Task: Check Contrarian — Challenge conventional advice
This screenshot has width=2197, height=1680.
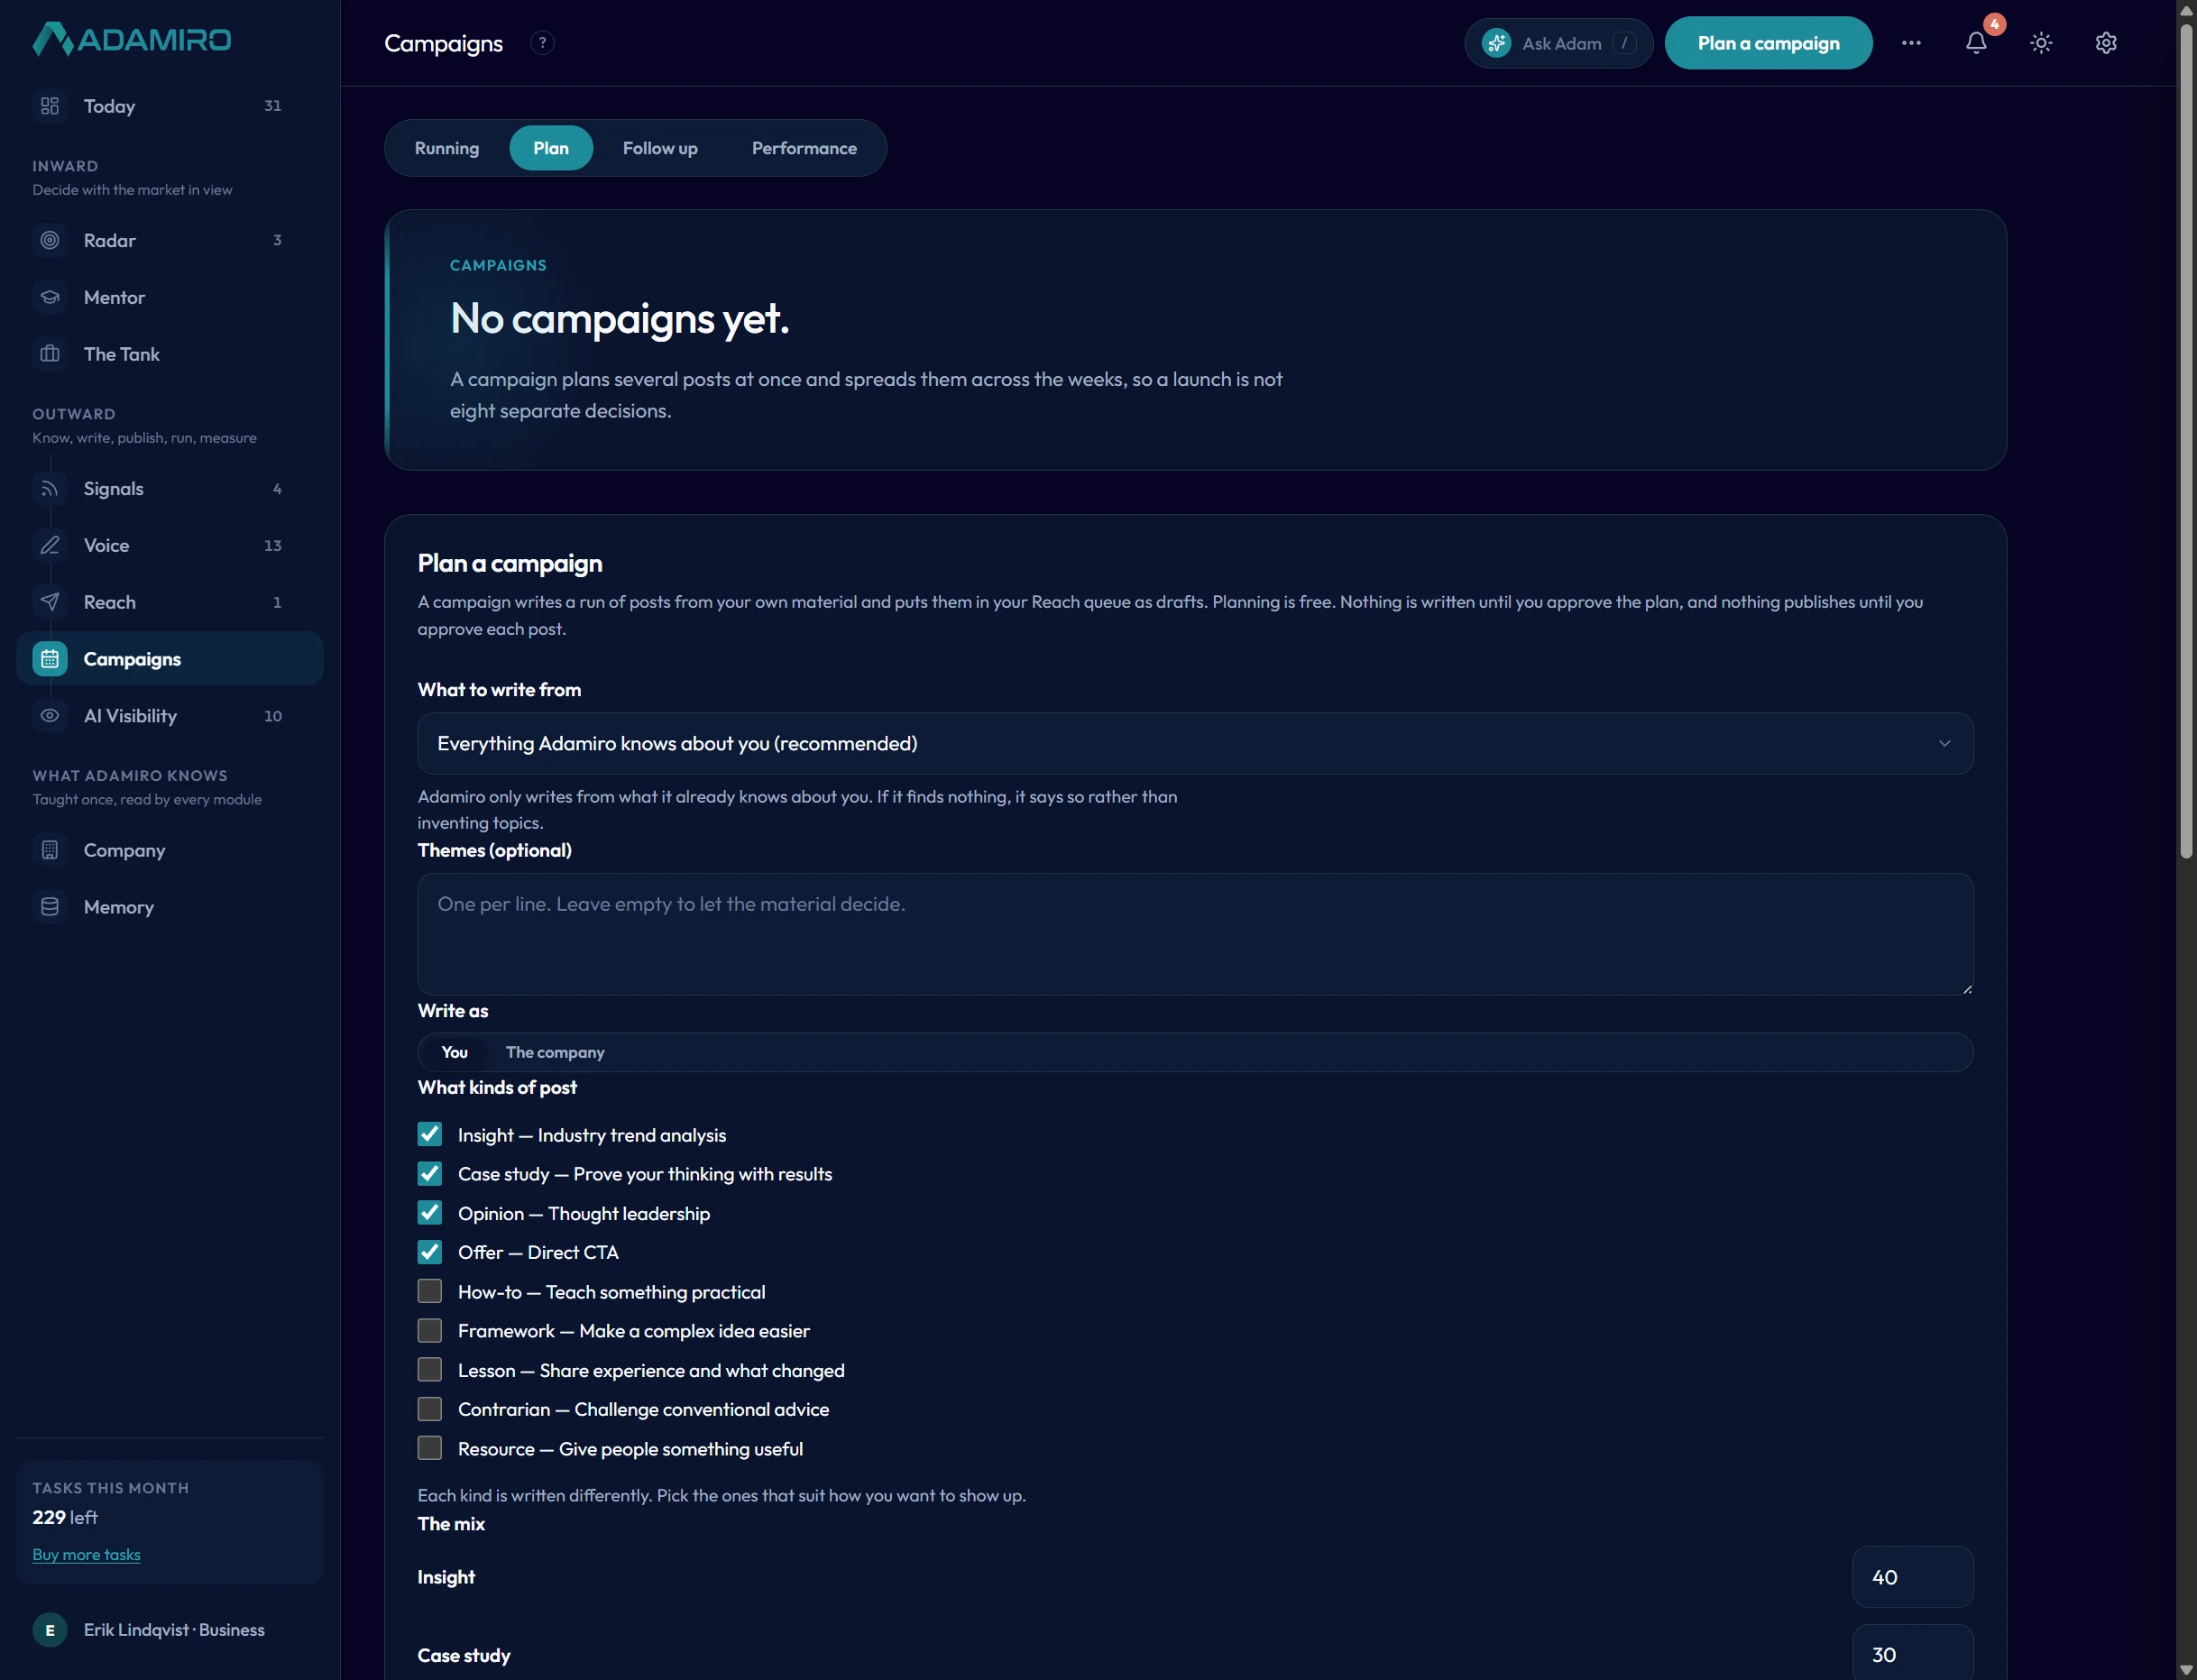Action: click(x=430, y=1409)
